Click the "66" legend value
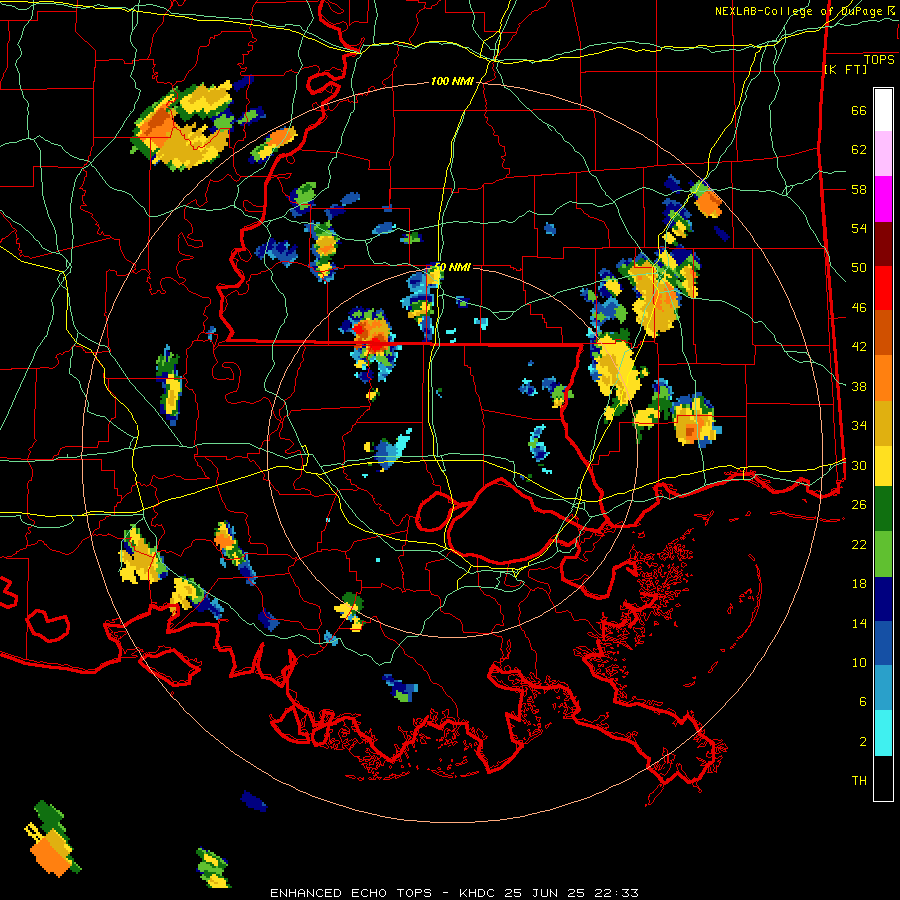 [859, 111]
